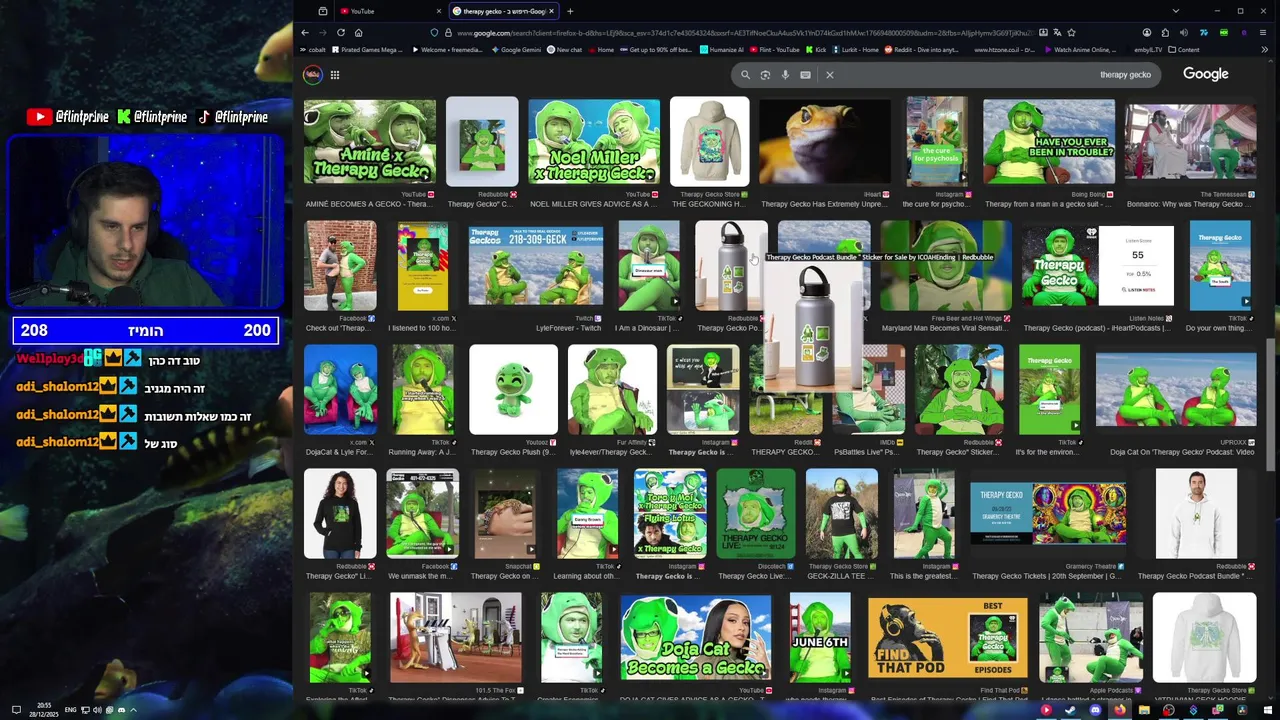Screen dimensions: 1280x720
Task: Open the Aminé x Therapy Gecko thumbnail
Action: click(370, 142)
